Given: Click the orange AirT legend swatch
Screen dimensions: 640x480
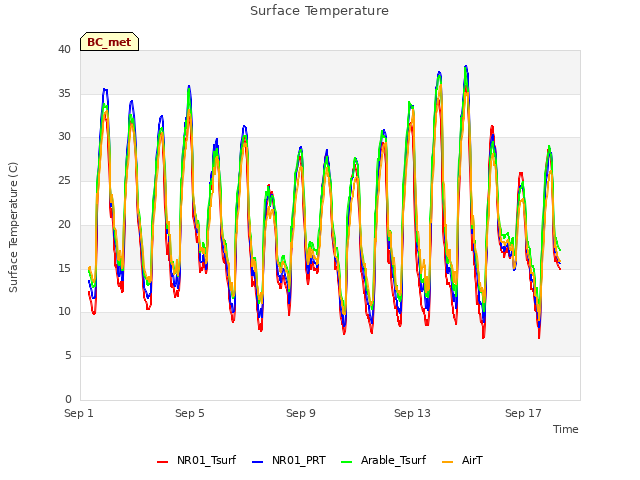Looking at the screenshot, I should (x=447, y=461).
